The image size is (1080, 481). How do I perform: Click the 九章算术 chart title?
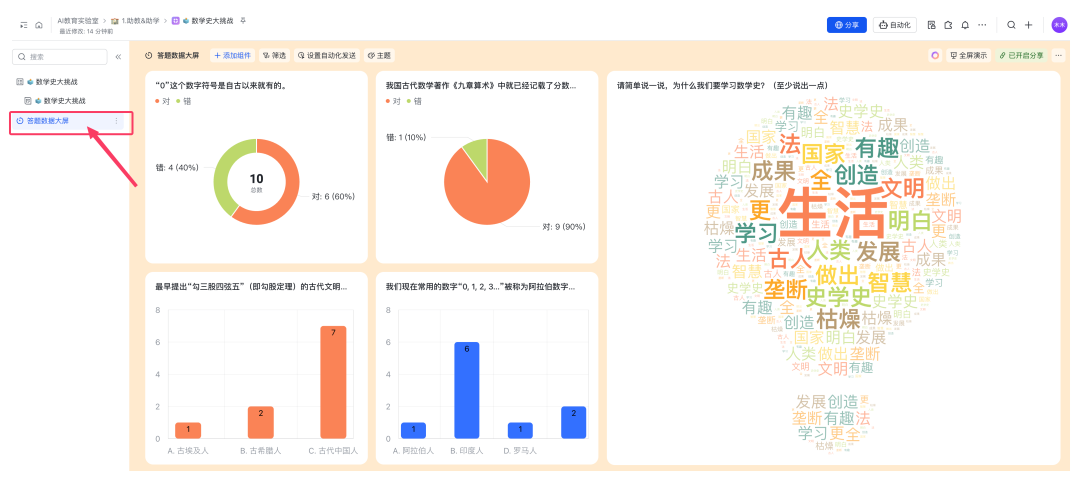(481, 86)
